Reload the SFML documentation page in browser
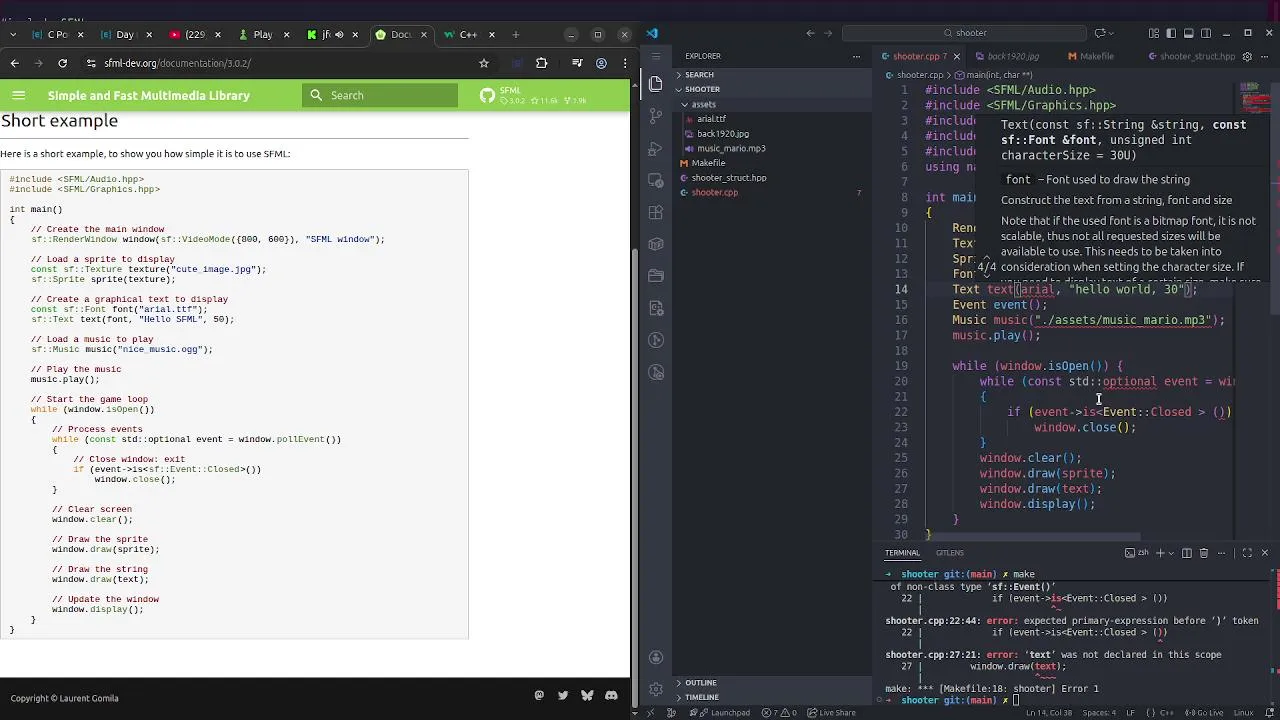This screenshot has width=1280, height=720. 62,63
